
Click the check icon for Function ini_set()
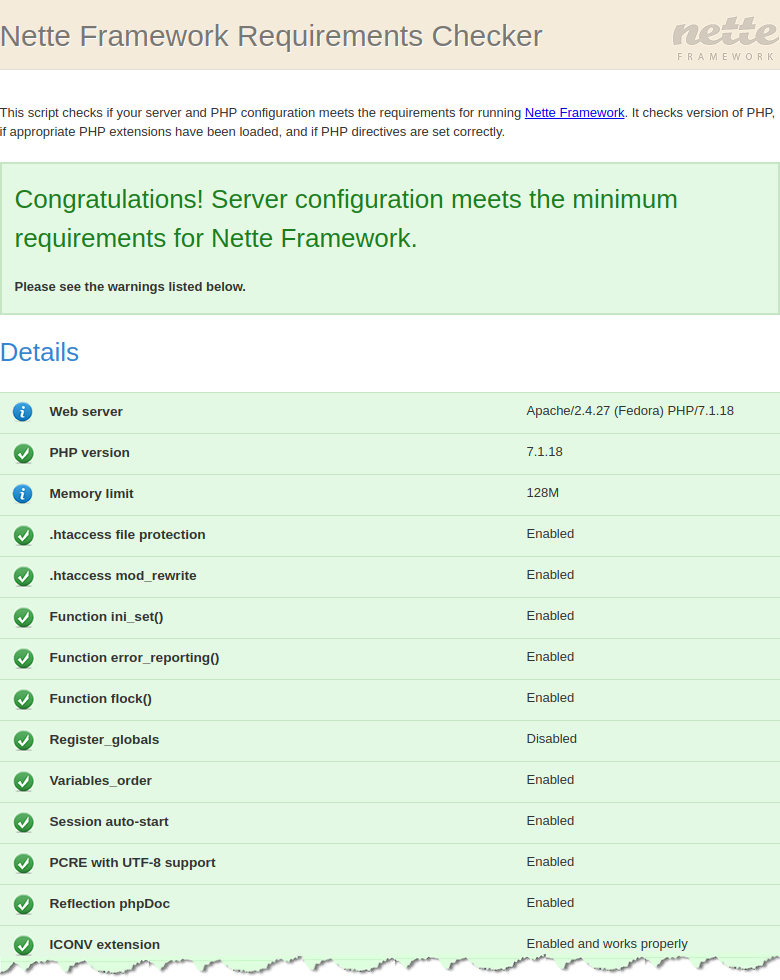point(24,618)
